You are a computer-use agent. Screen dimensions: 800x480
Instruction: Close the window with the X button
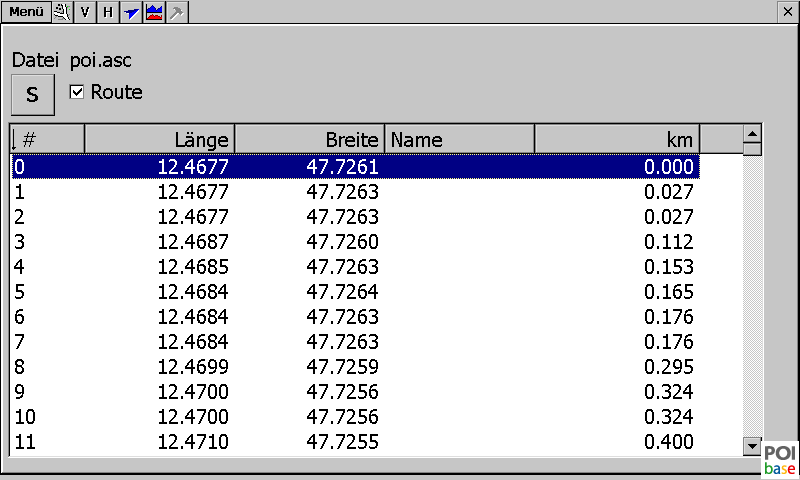click(785, 11)
